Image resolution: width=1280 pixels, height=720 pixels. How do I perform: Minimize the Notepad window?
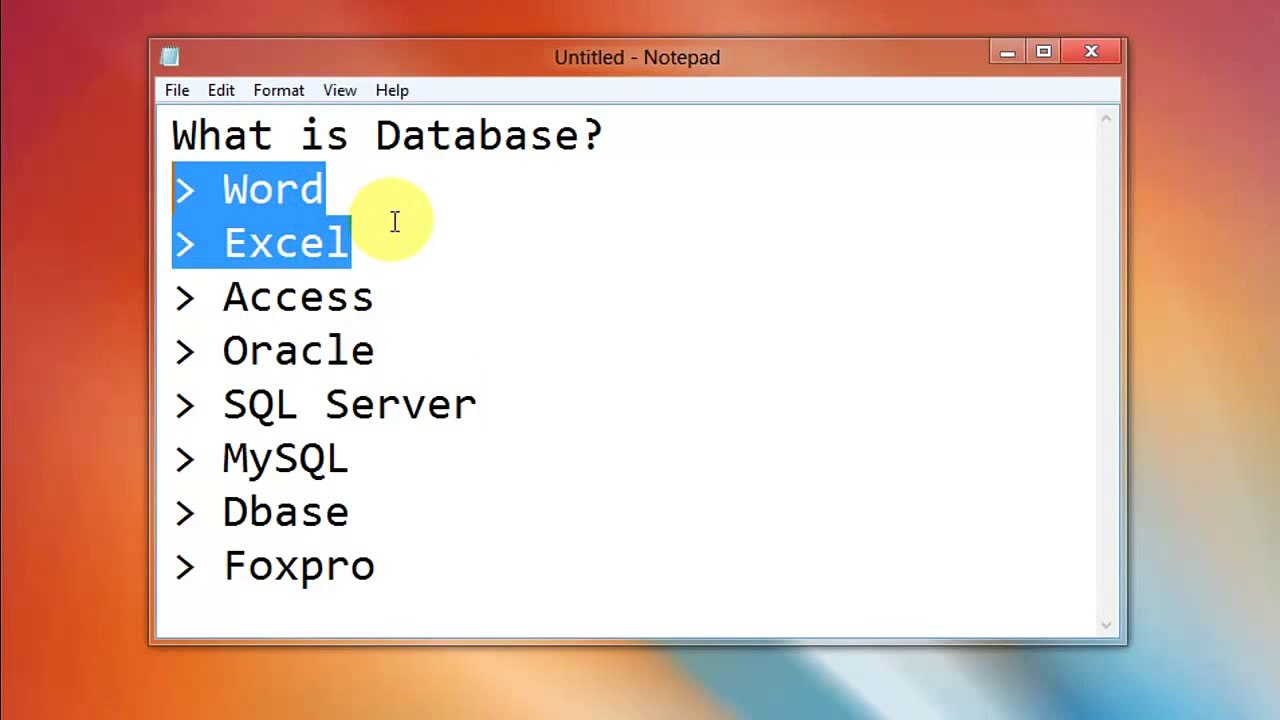tap(1008, 52)
